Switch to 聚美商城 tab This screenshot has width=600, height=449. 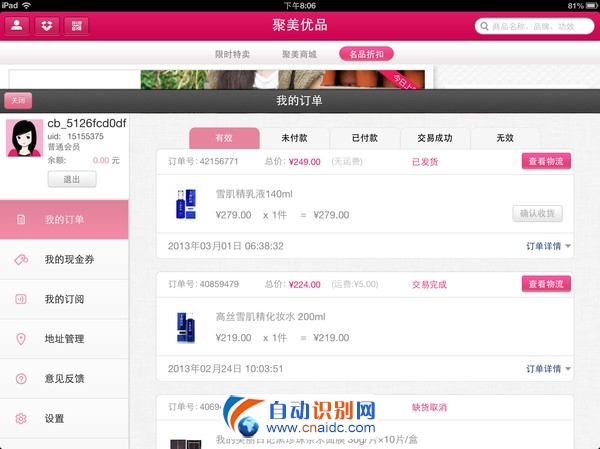[299, 54]
